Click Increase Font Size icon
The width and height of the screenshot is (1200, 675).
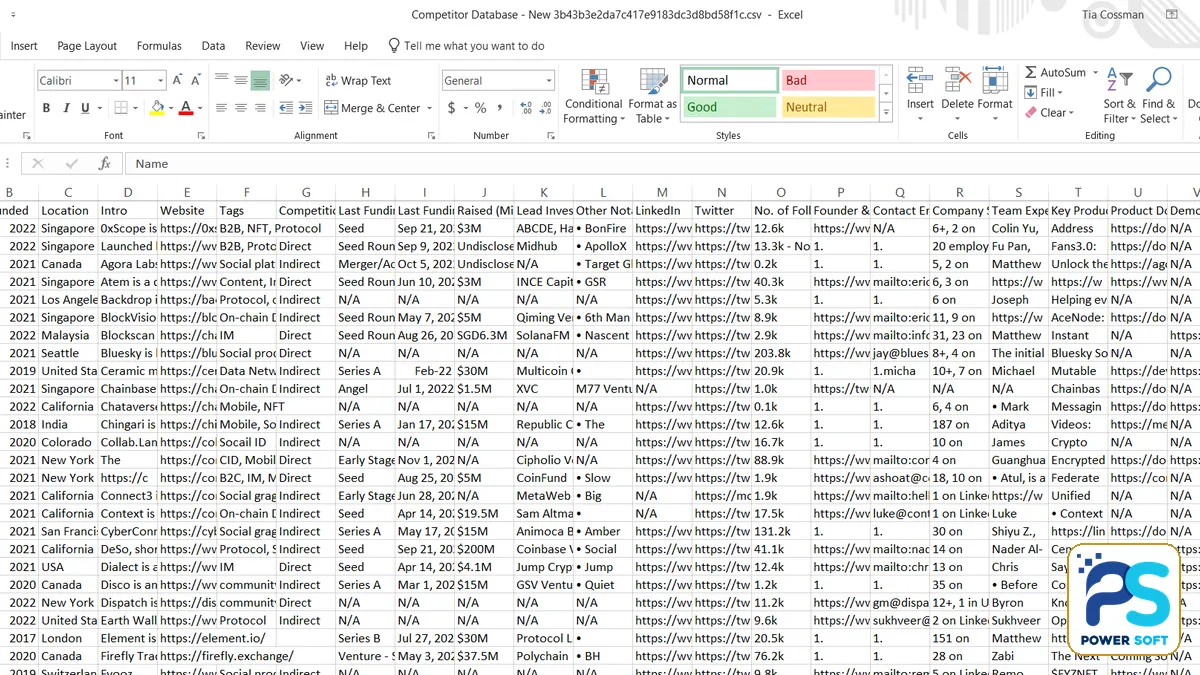pyautogui.click(x=178, y=80)
